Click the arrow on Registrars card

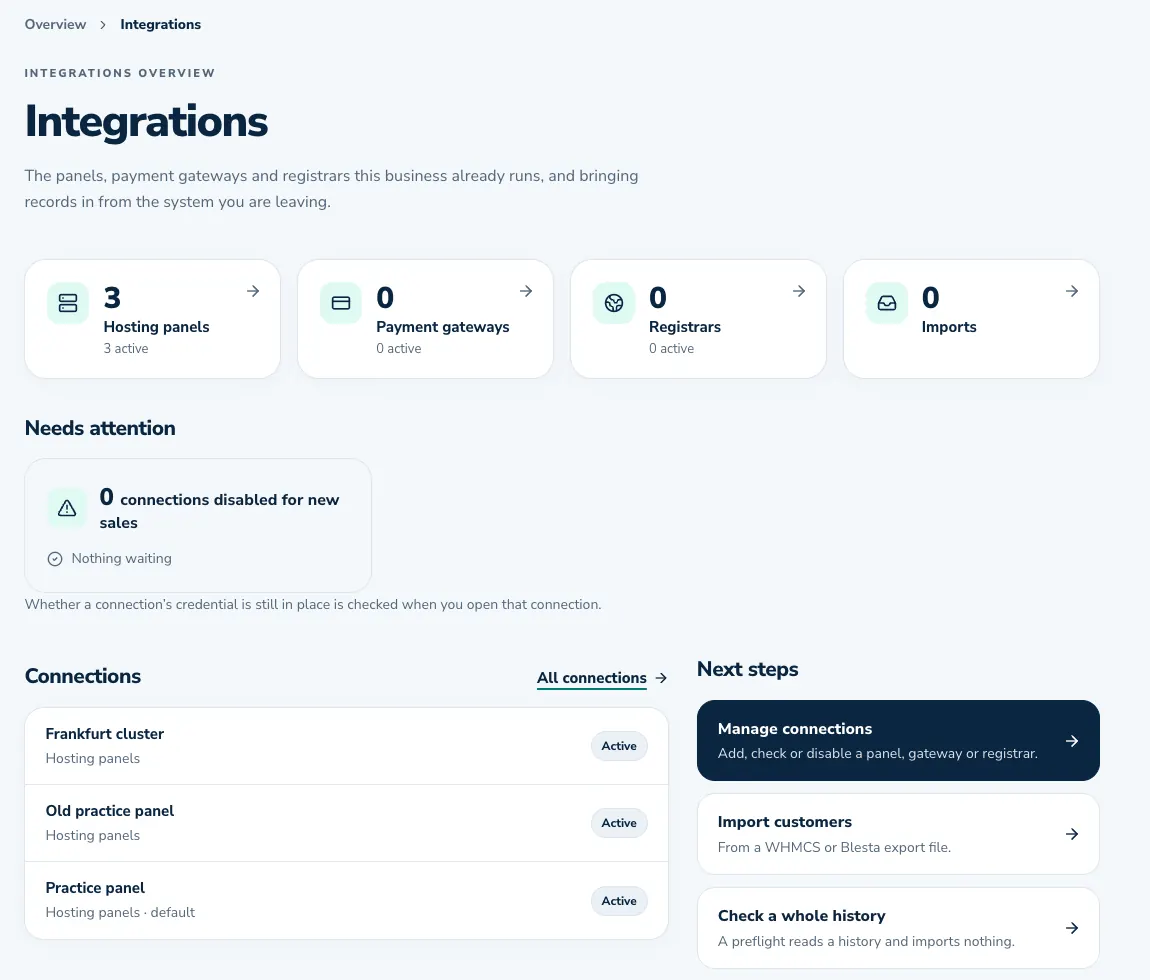coord(799,291)
